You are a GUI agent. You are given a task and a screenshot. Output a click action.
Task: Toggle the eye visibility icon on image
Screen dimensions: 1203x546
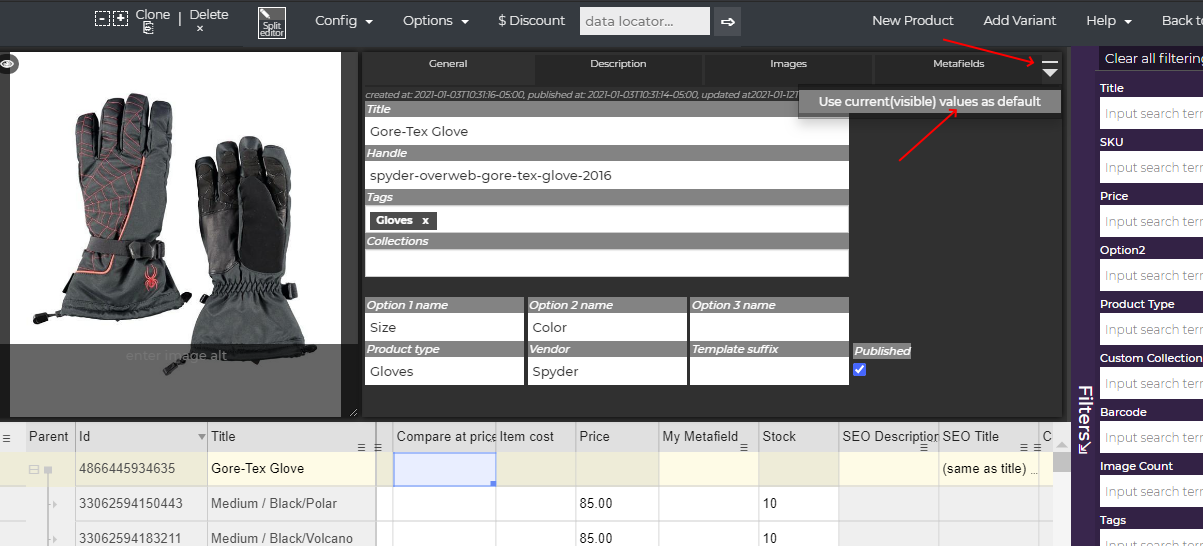click(8, 64)
